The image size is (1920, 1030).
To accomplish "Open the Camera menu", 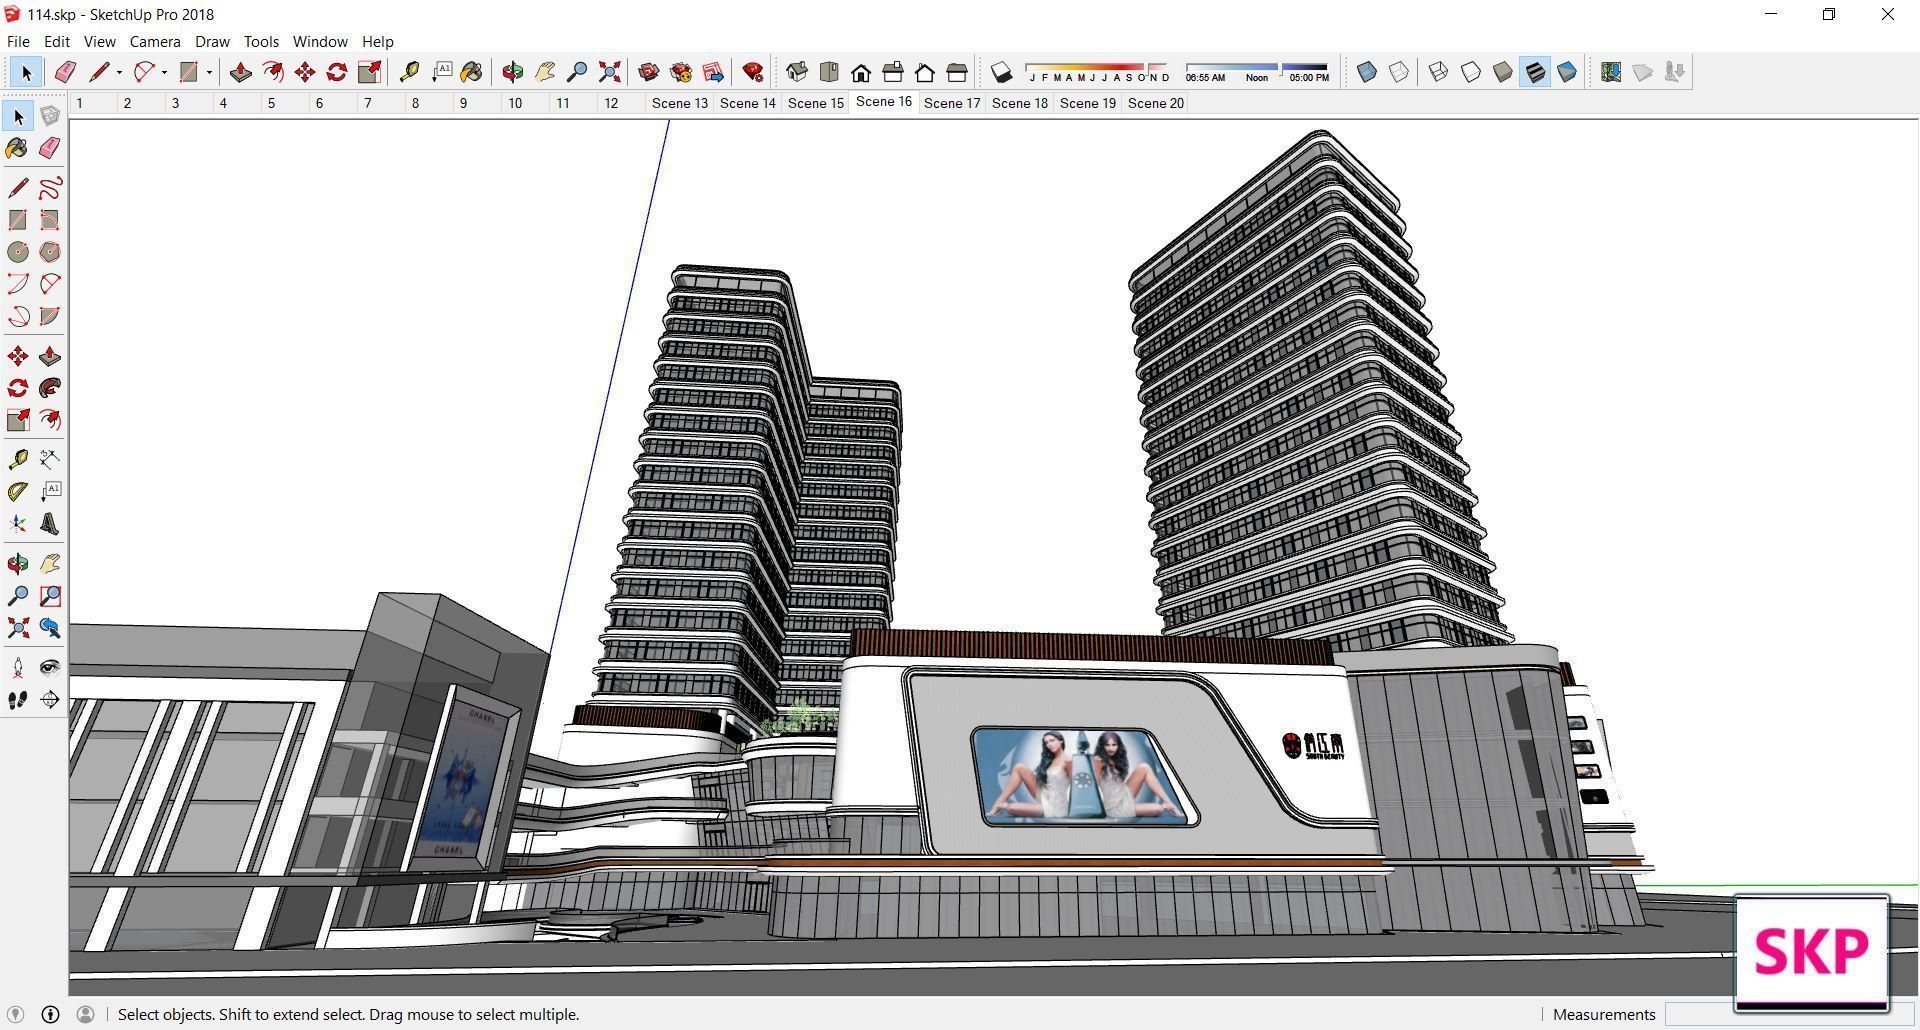I will pos(155,41).
